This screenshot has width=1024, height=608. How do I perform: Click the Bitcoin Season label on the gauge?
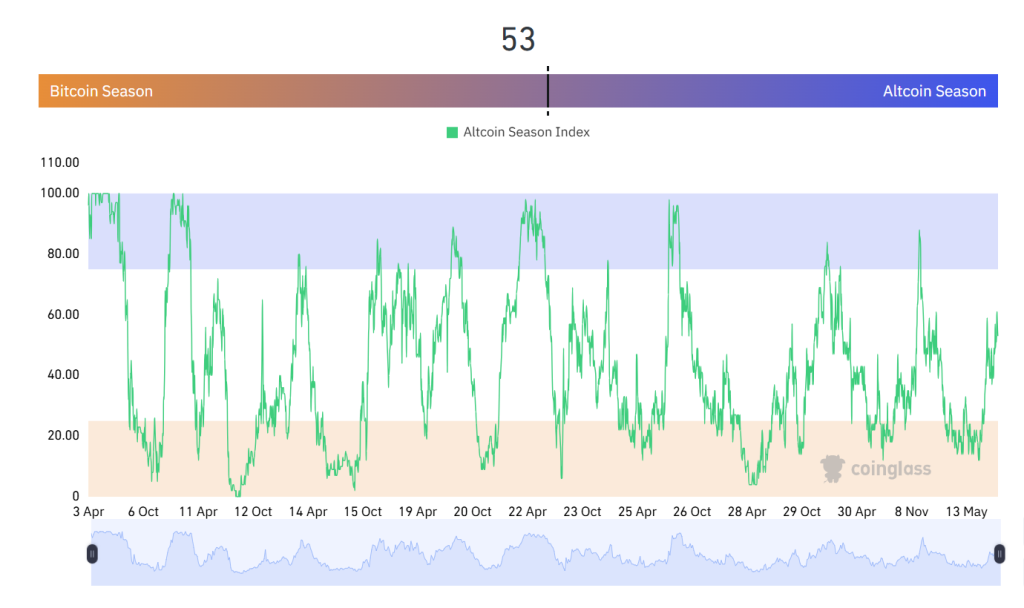[x=101, y=91]
